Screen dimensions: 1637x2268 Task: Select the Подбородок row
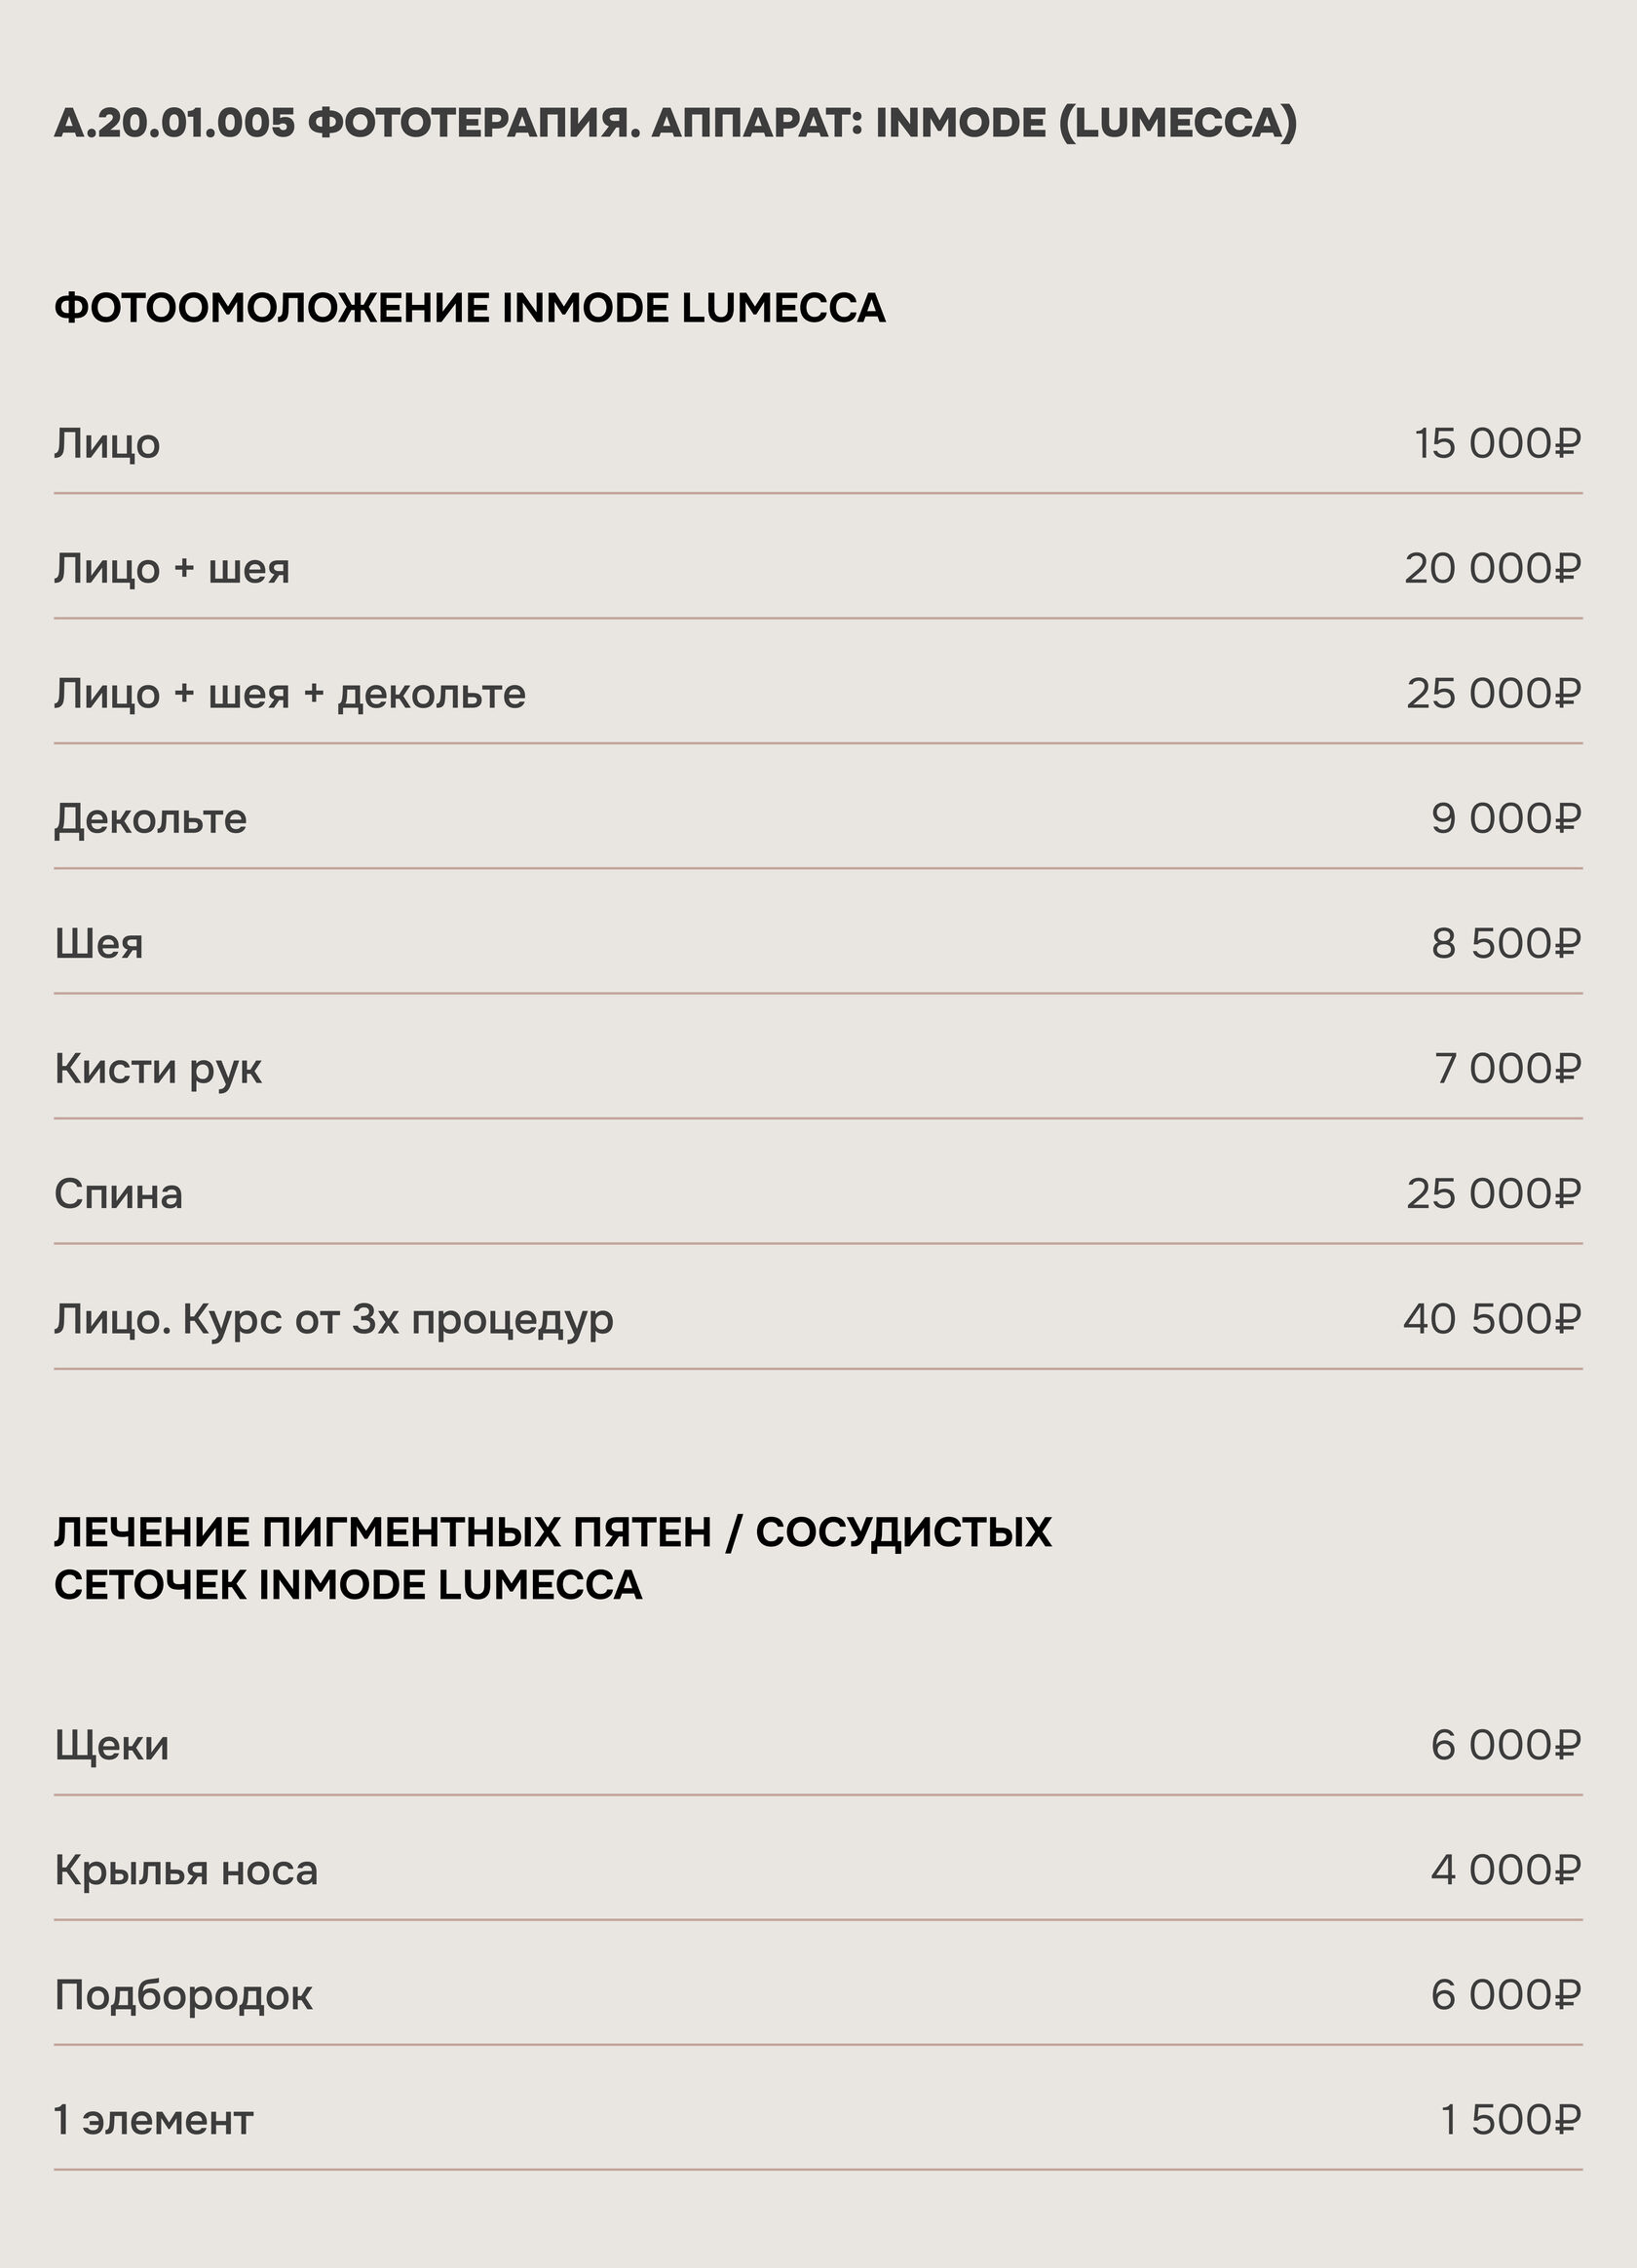pyautogui.click(x=818, y=1995)
